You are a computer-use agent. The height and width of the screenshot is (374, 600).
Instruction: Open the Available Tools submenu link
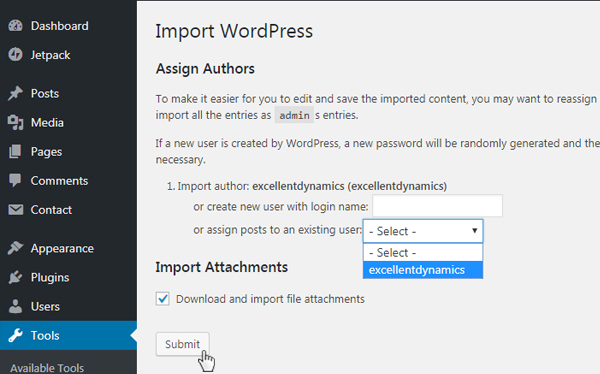click(47, 368)
